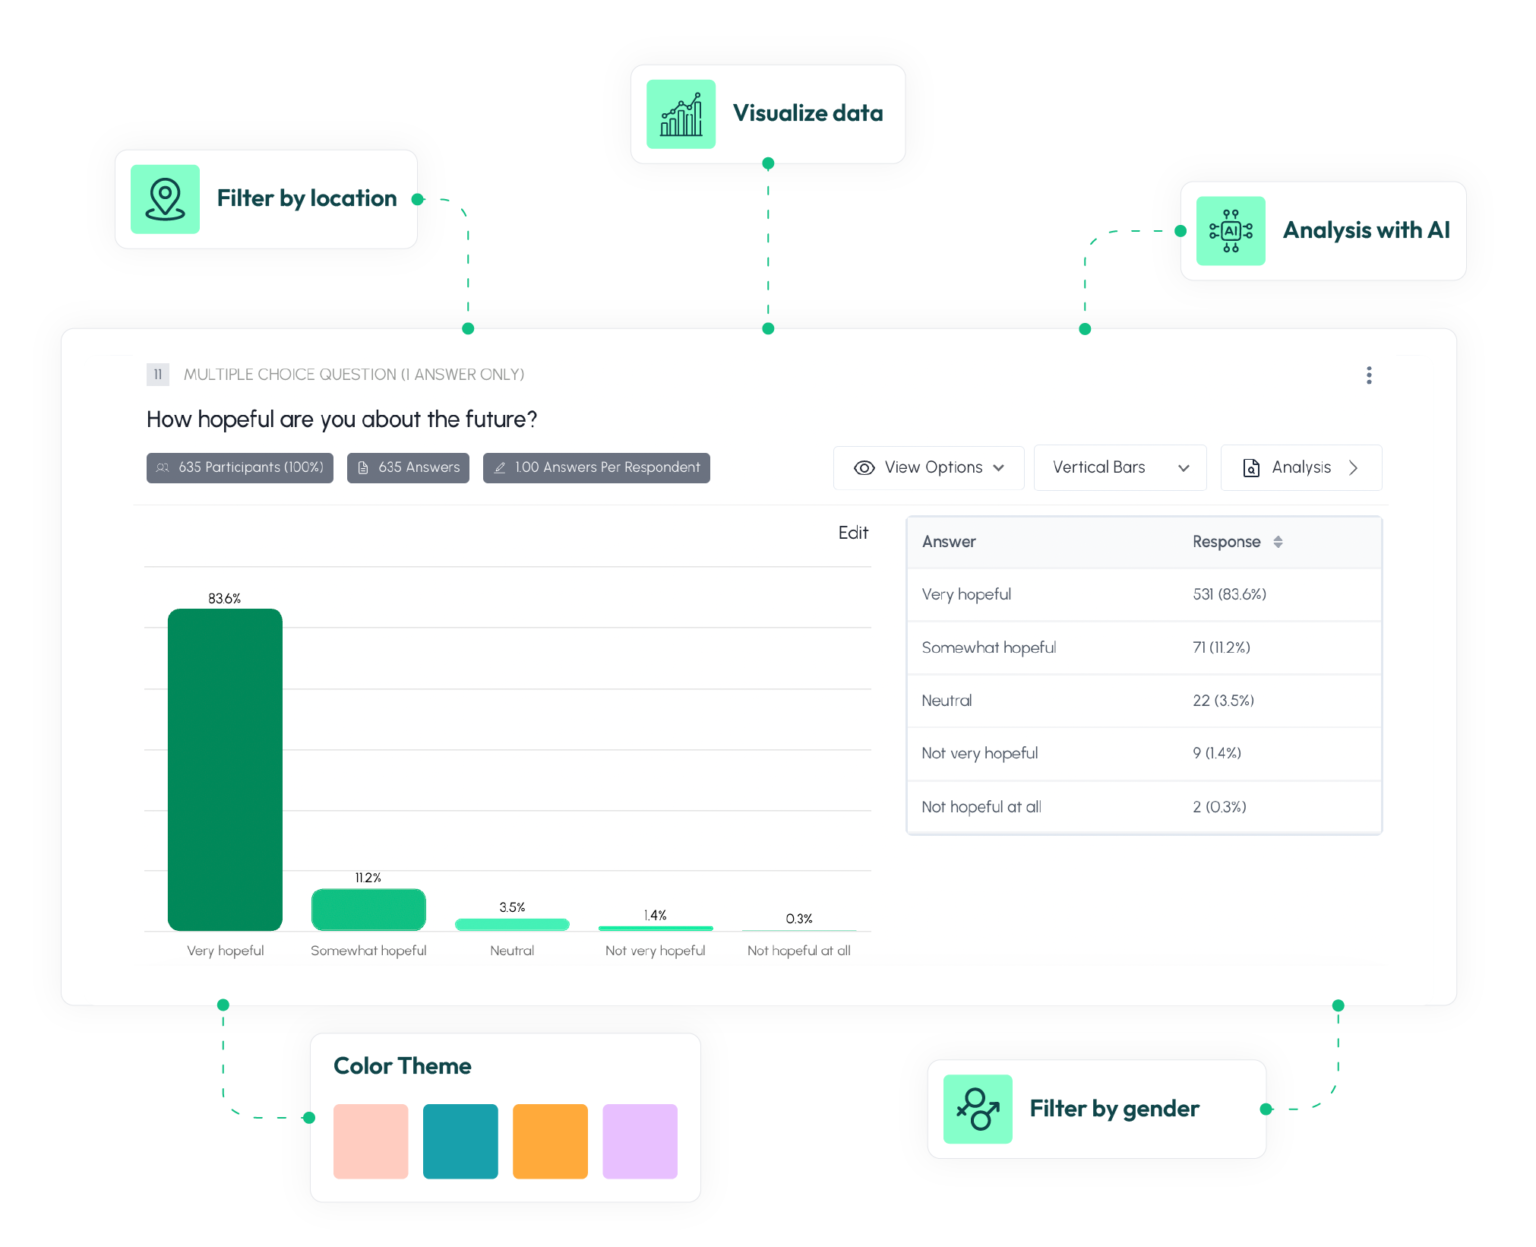Select the orange color theme swatch
1536x1247 pixels.
[x=550, y=1142]
